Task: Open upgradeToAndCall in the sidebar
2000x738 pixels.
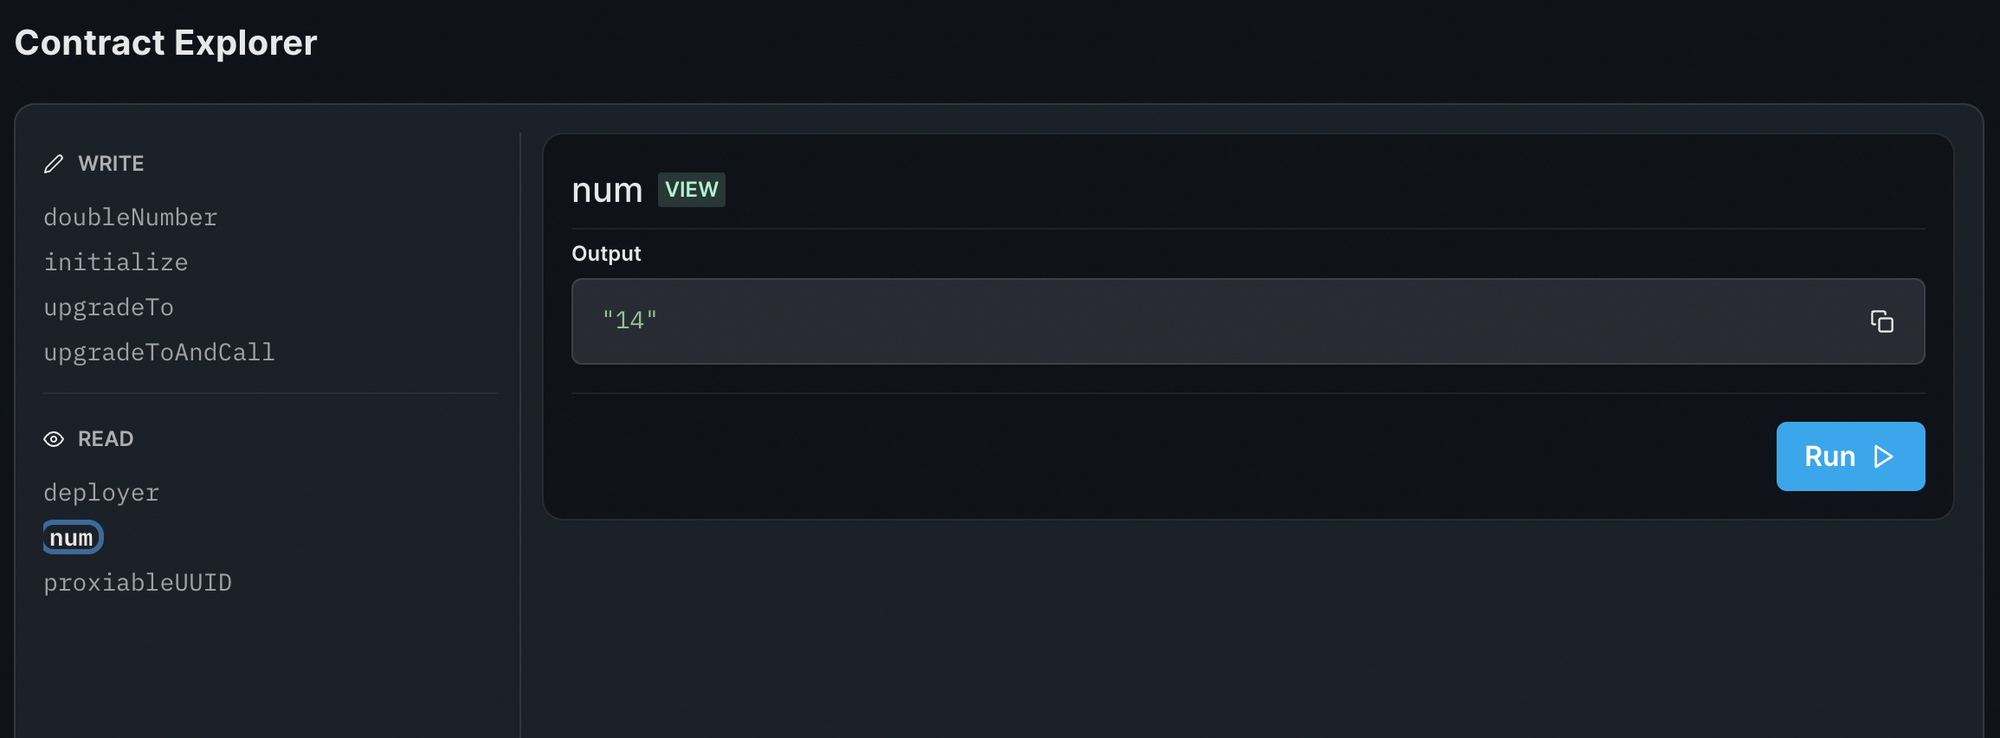Action: coord(159,352)
